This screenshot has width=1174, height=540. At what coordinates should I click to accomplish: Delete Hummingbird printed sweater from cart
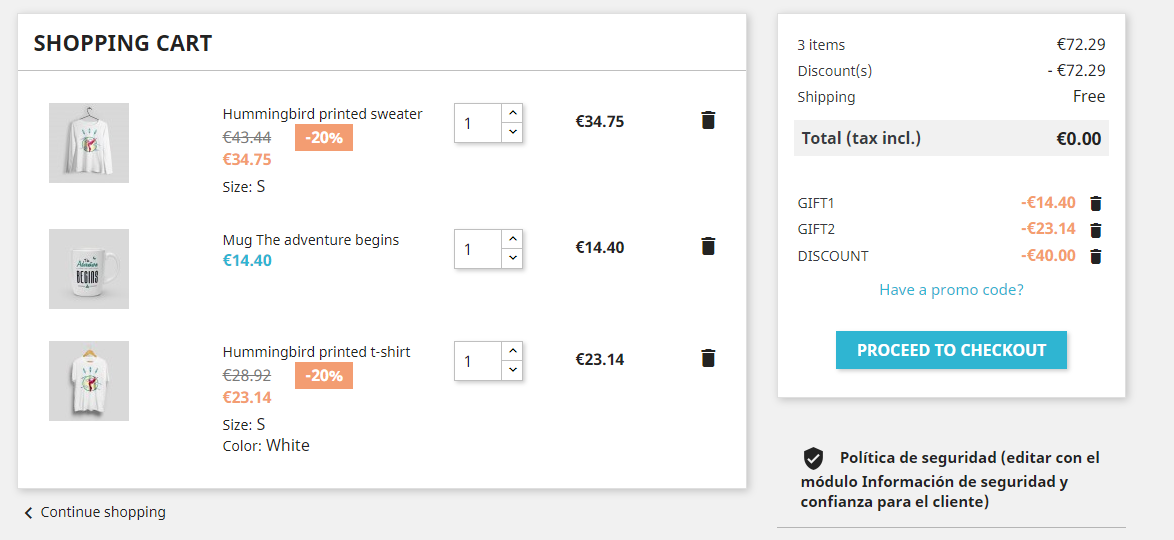(x=708, y=121)
